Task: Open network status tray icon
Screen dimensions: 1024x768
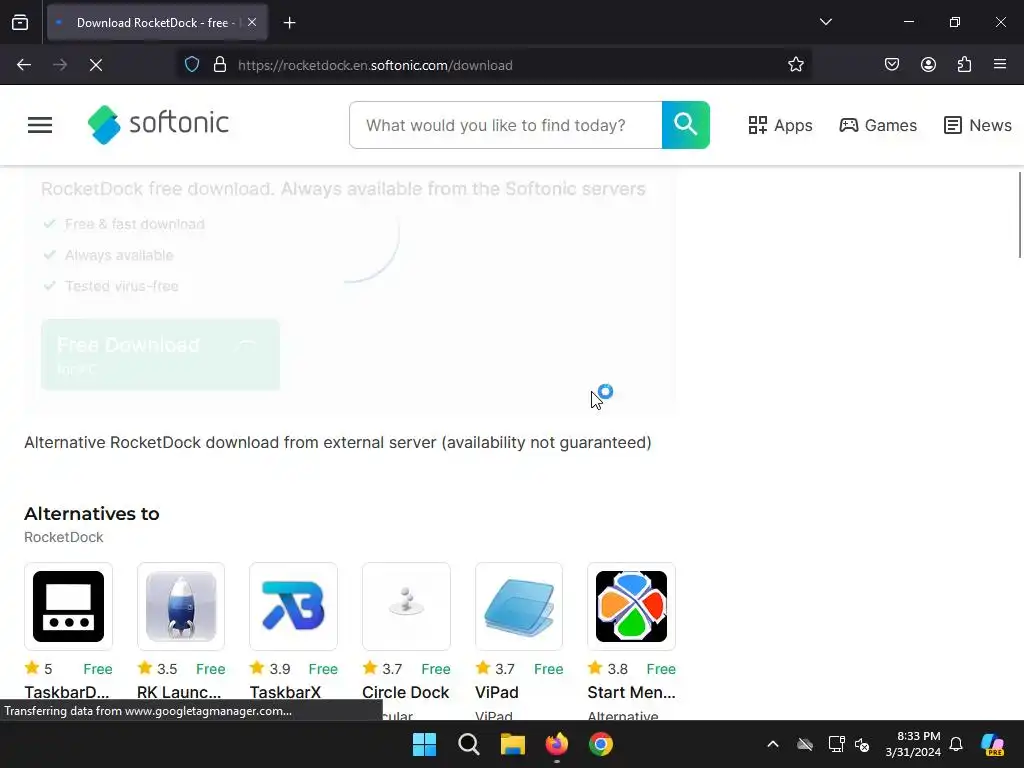Action: [x=836, y=744]
